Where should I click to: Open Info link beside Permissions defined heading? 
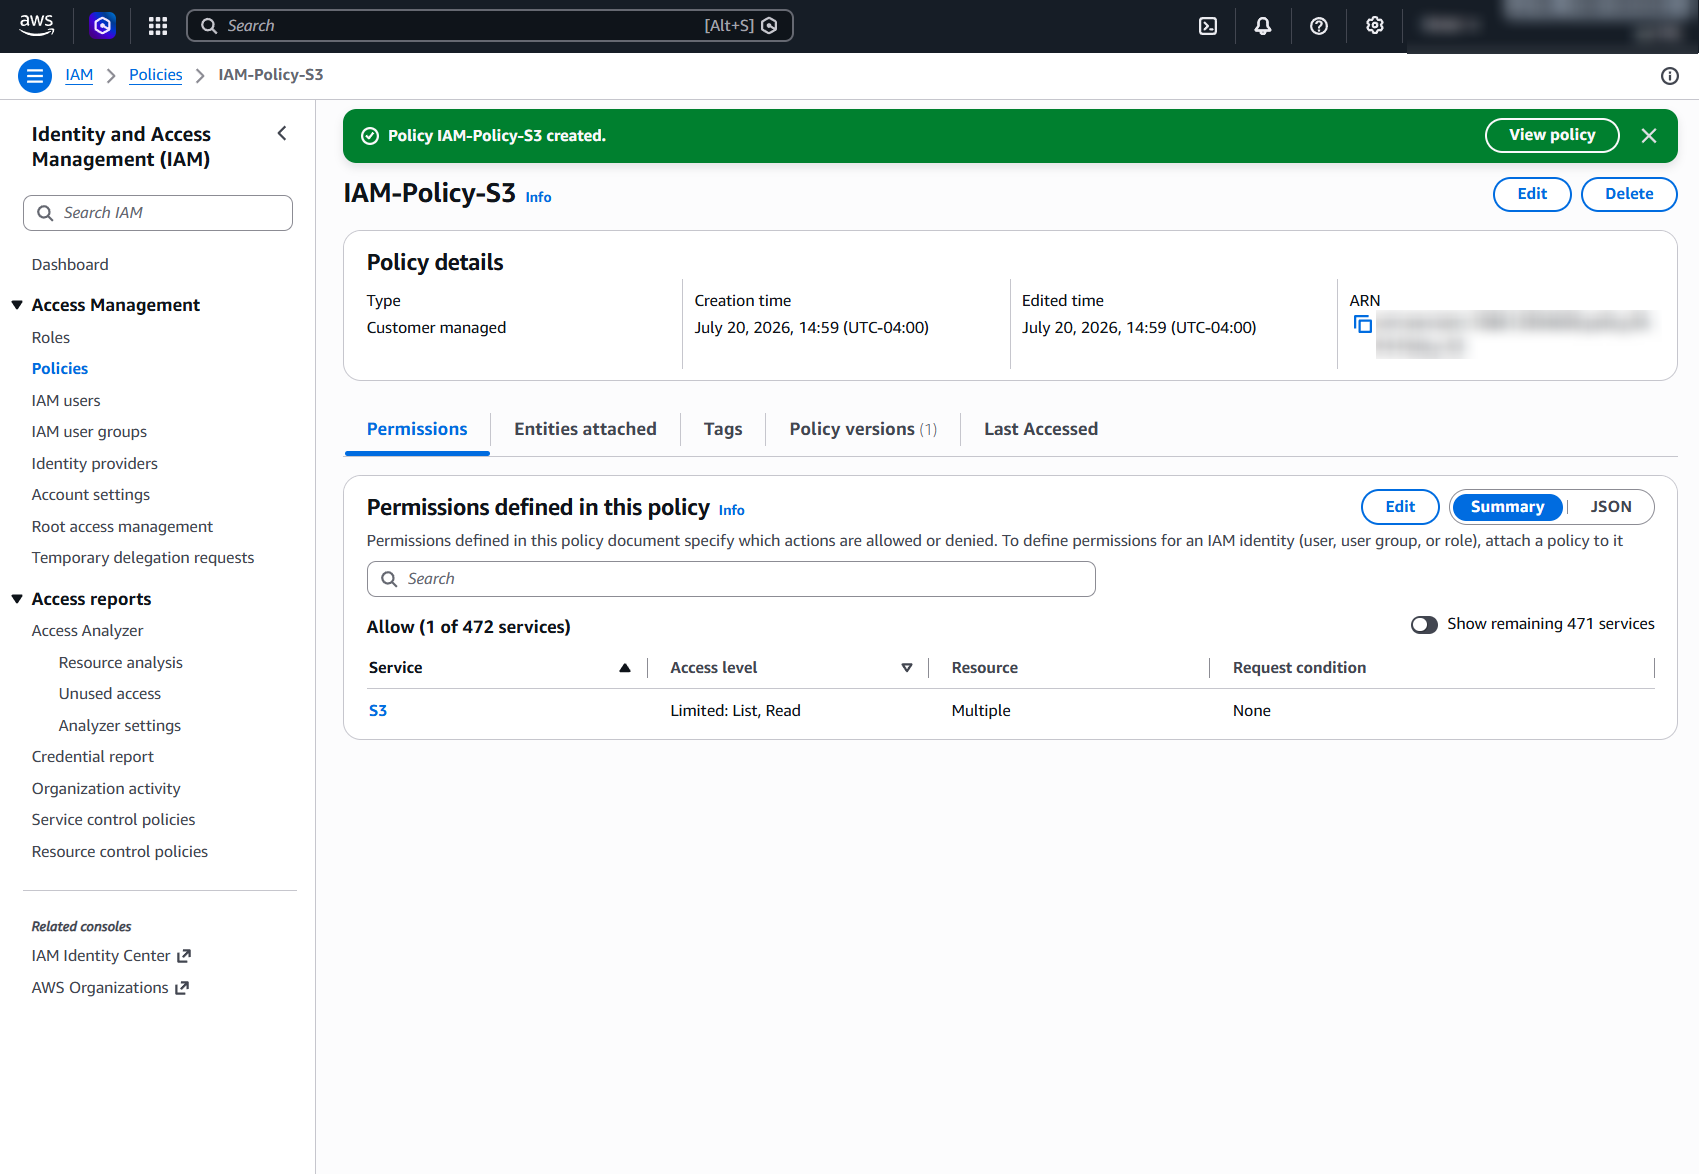731,510
